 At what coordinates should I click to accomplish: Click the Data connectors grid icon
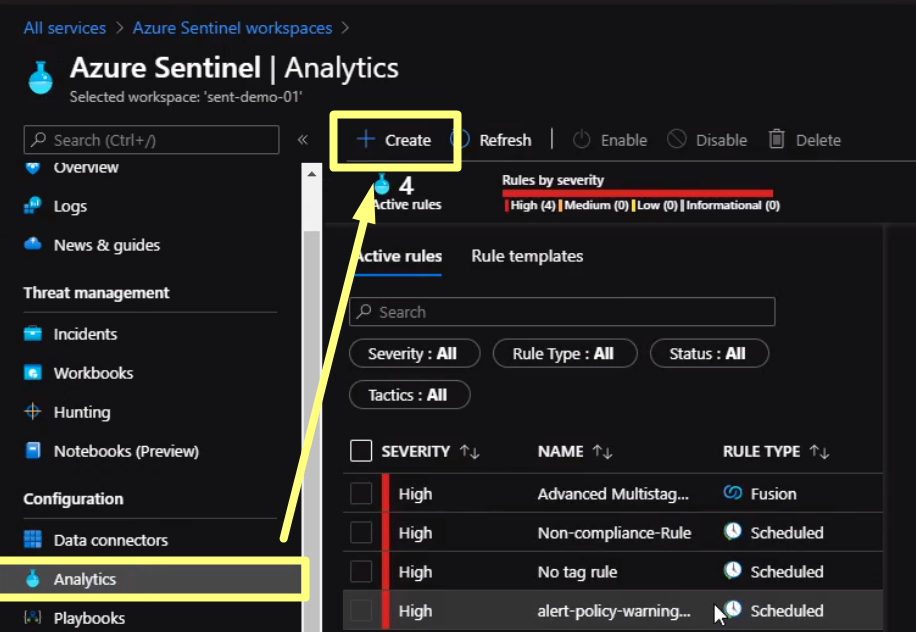click(33, 540)
